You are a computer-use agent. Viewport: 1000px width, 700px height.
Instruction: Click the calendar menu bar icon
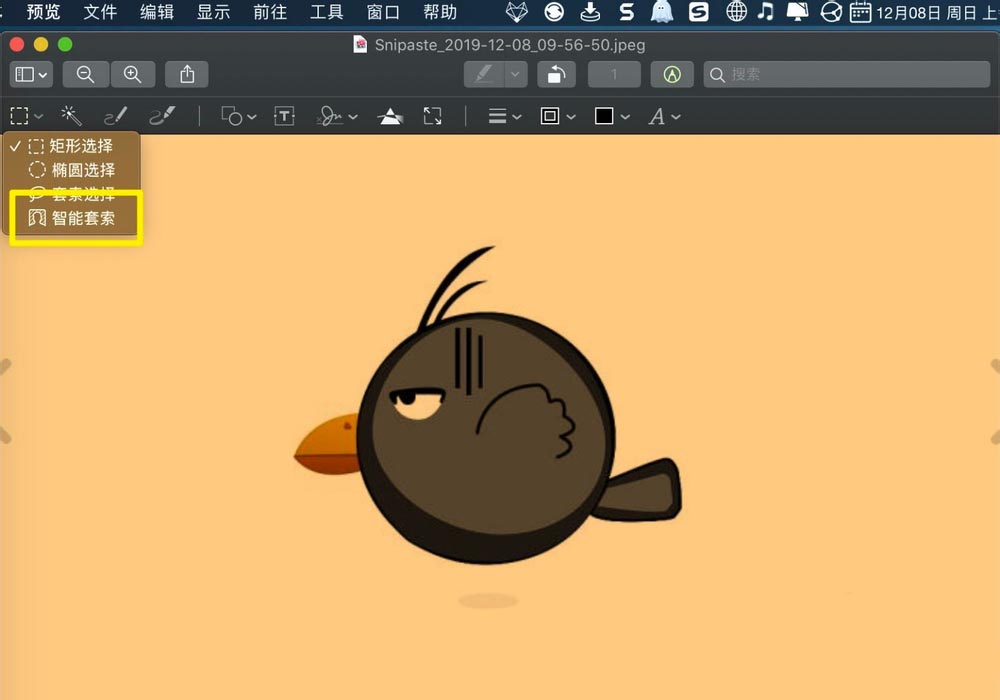[x=860, y=11]
